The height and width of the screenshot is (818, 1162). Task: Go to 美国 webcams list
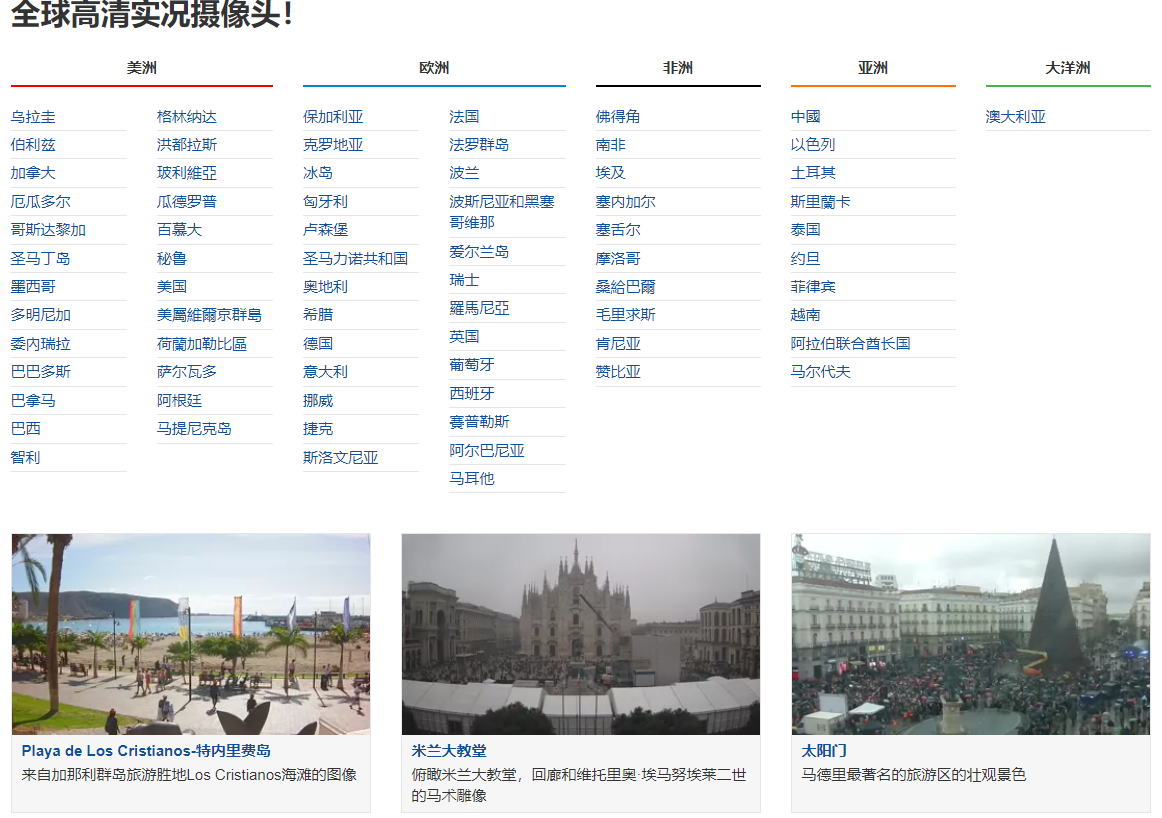tap(172, 287)
